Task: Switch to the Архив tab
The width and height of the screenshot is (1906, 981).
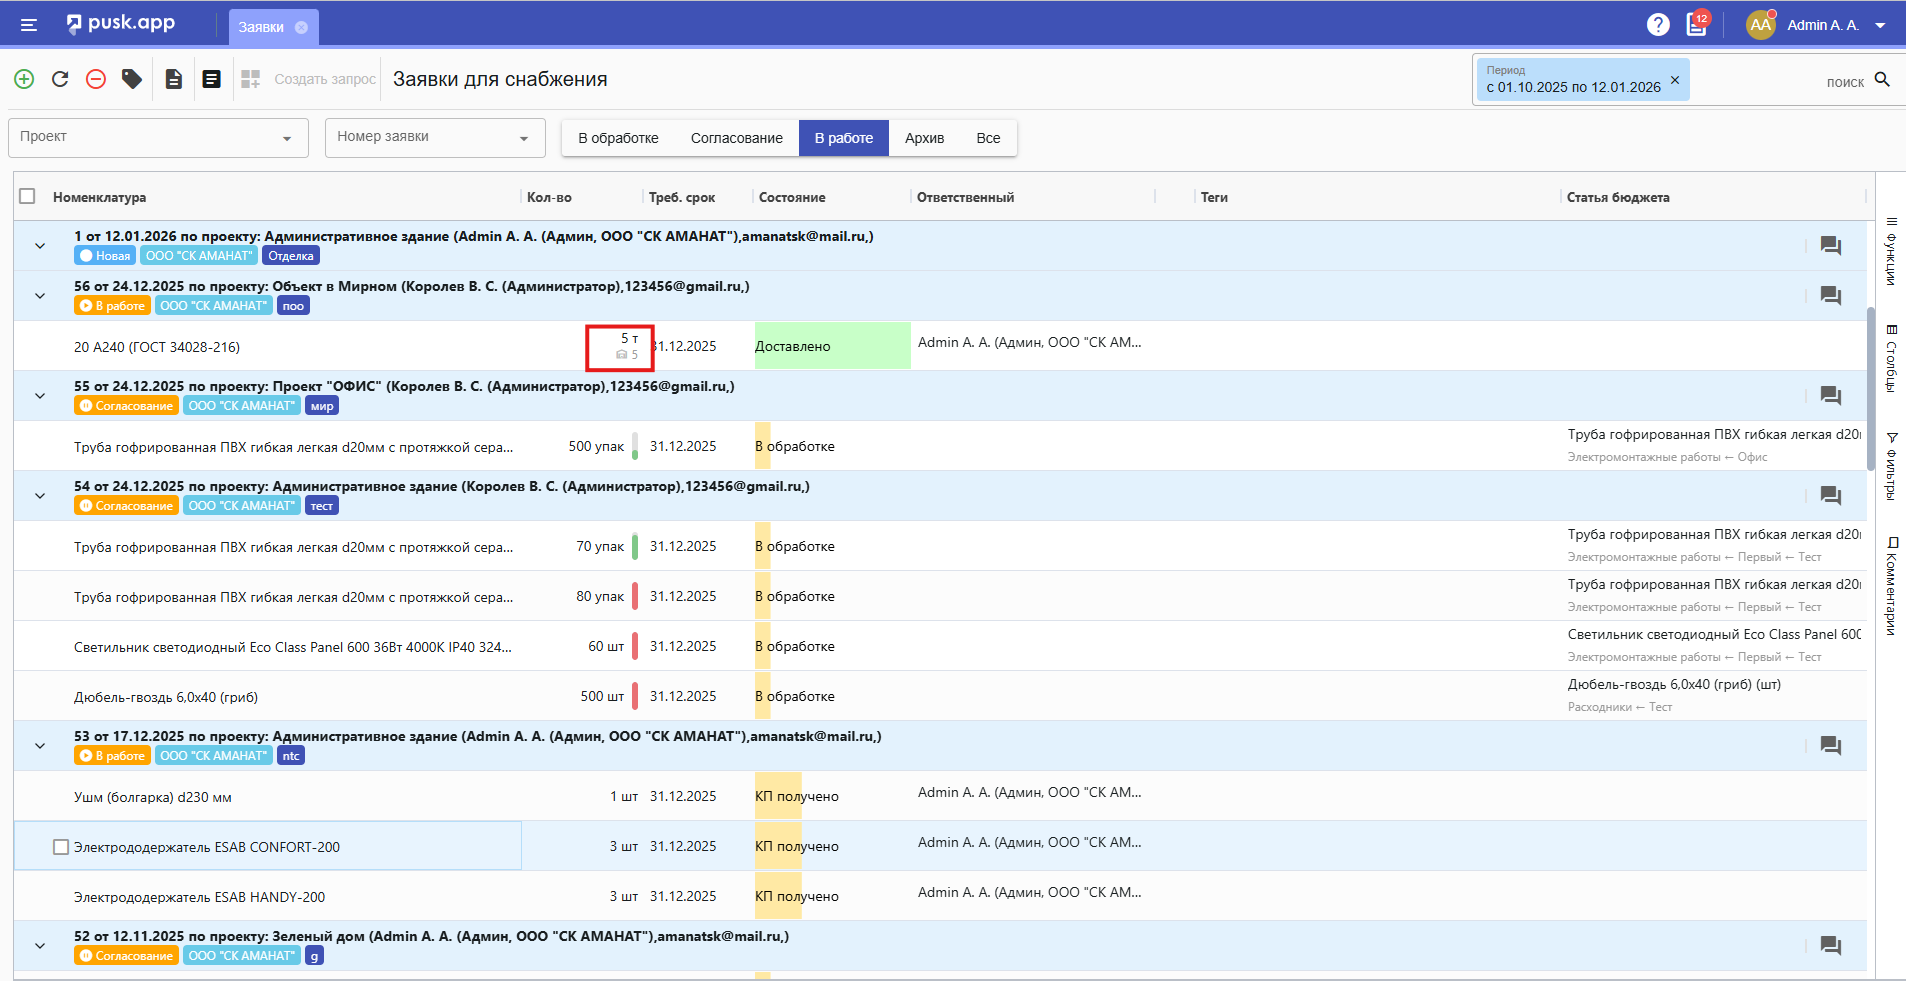Action: (924, 138)
